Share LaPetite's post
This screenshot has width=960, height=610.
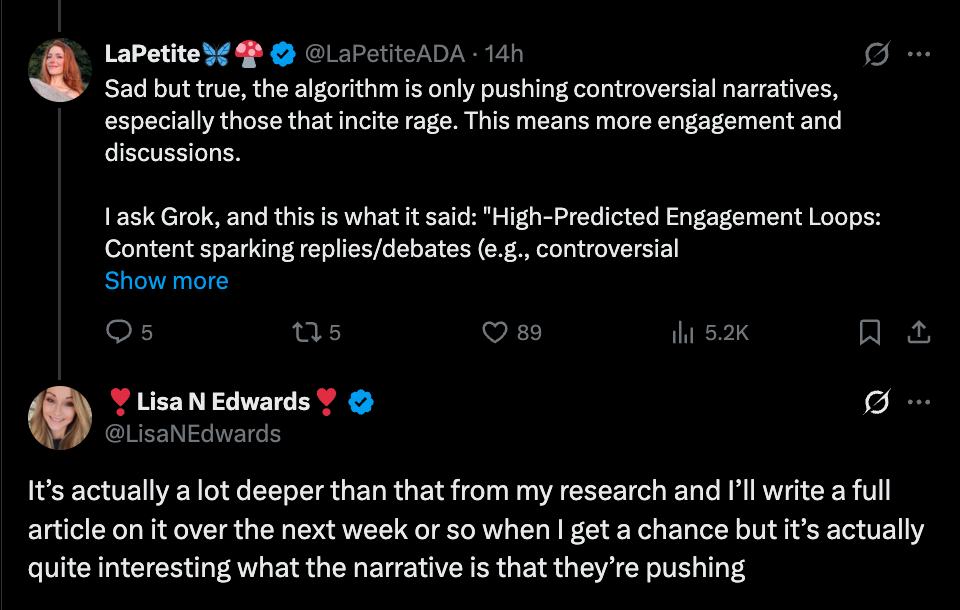(x=918, y=332)
